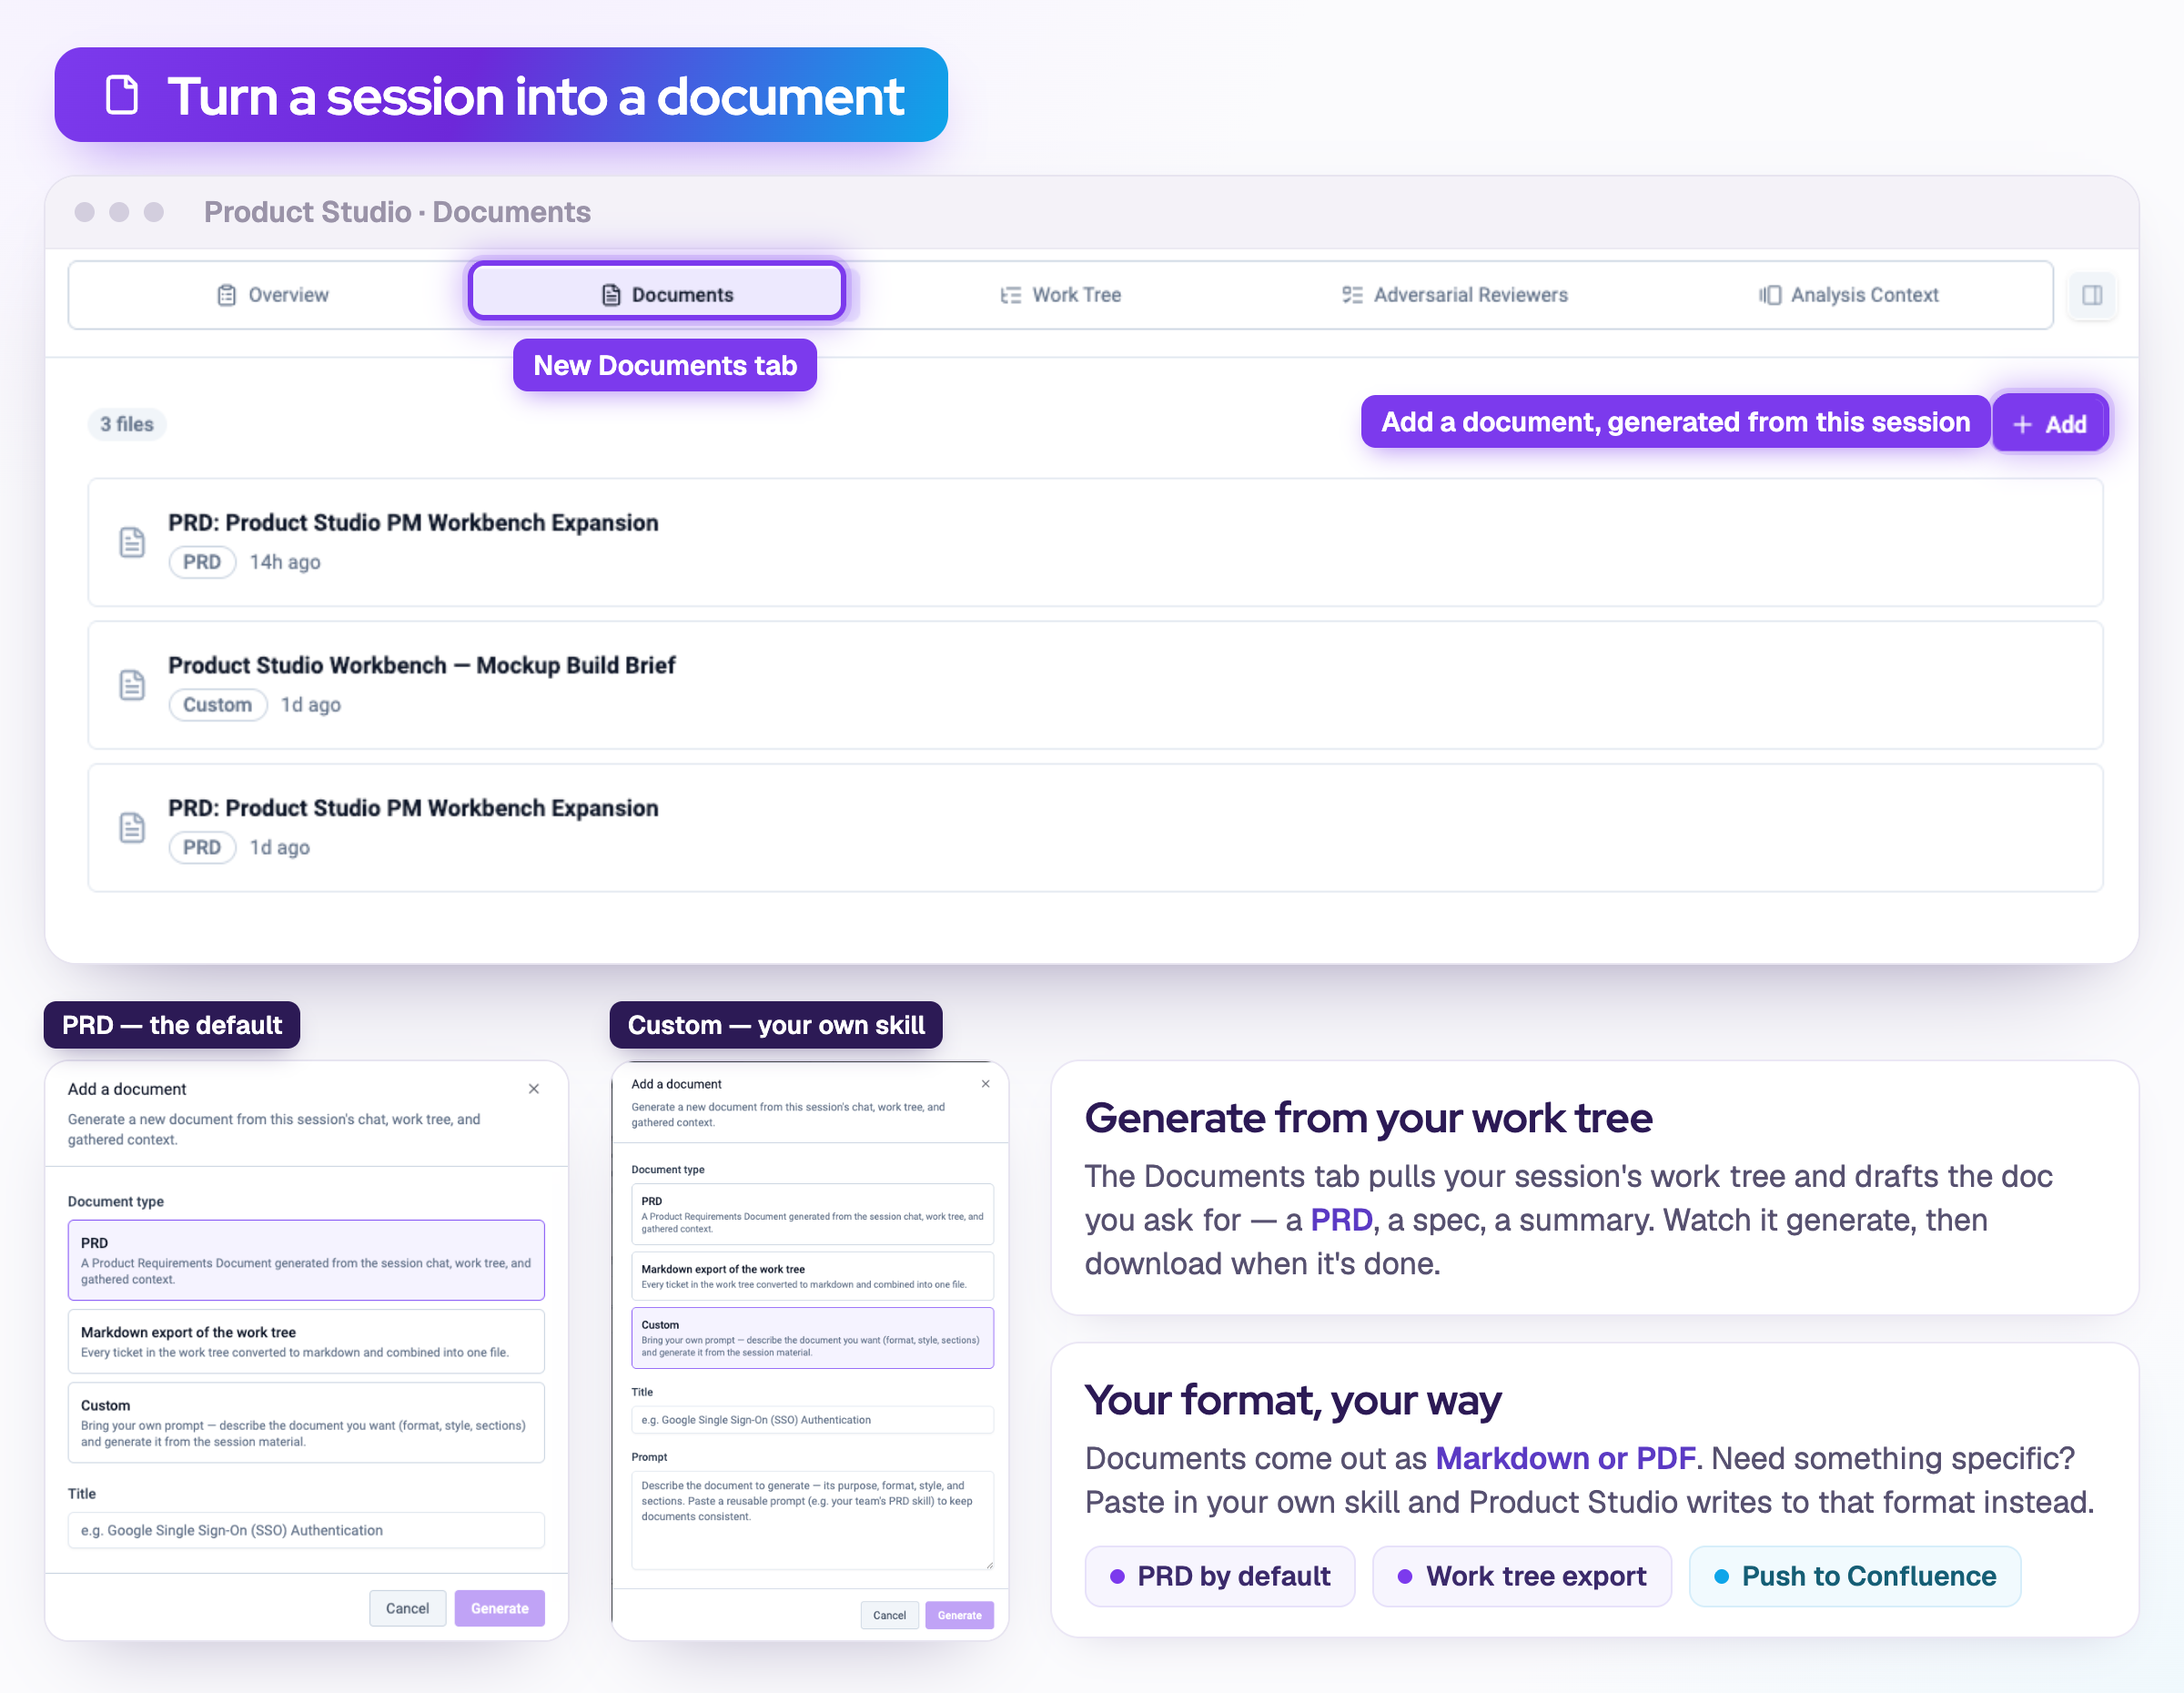Go to the Work Tree tab

(x=1061, y=295)
